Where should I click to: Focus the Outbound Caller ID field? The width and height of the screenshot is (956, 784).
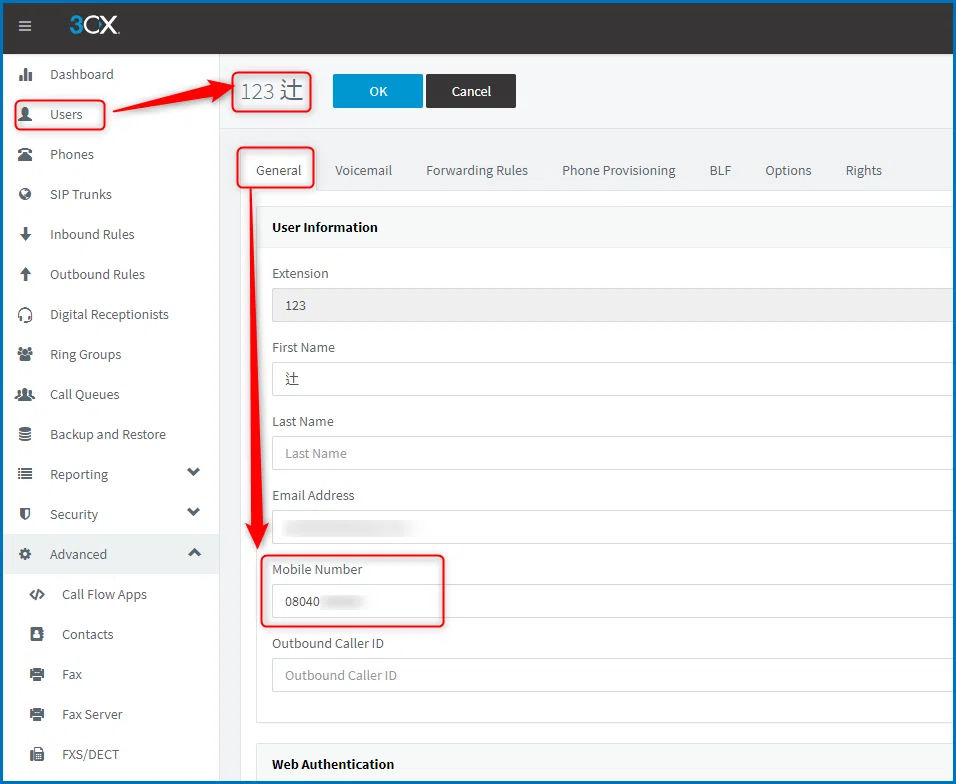[x=613, y=675]
